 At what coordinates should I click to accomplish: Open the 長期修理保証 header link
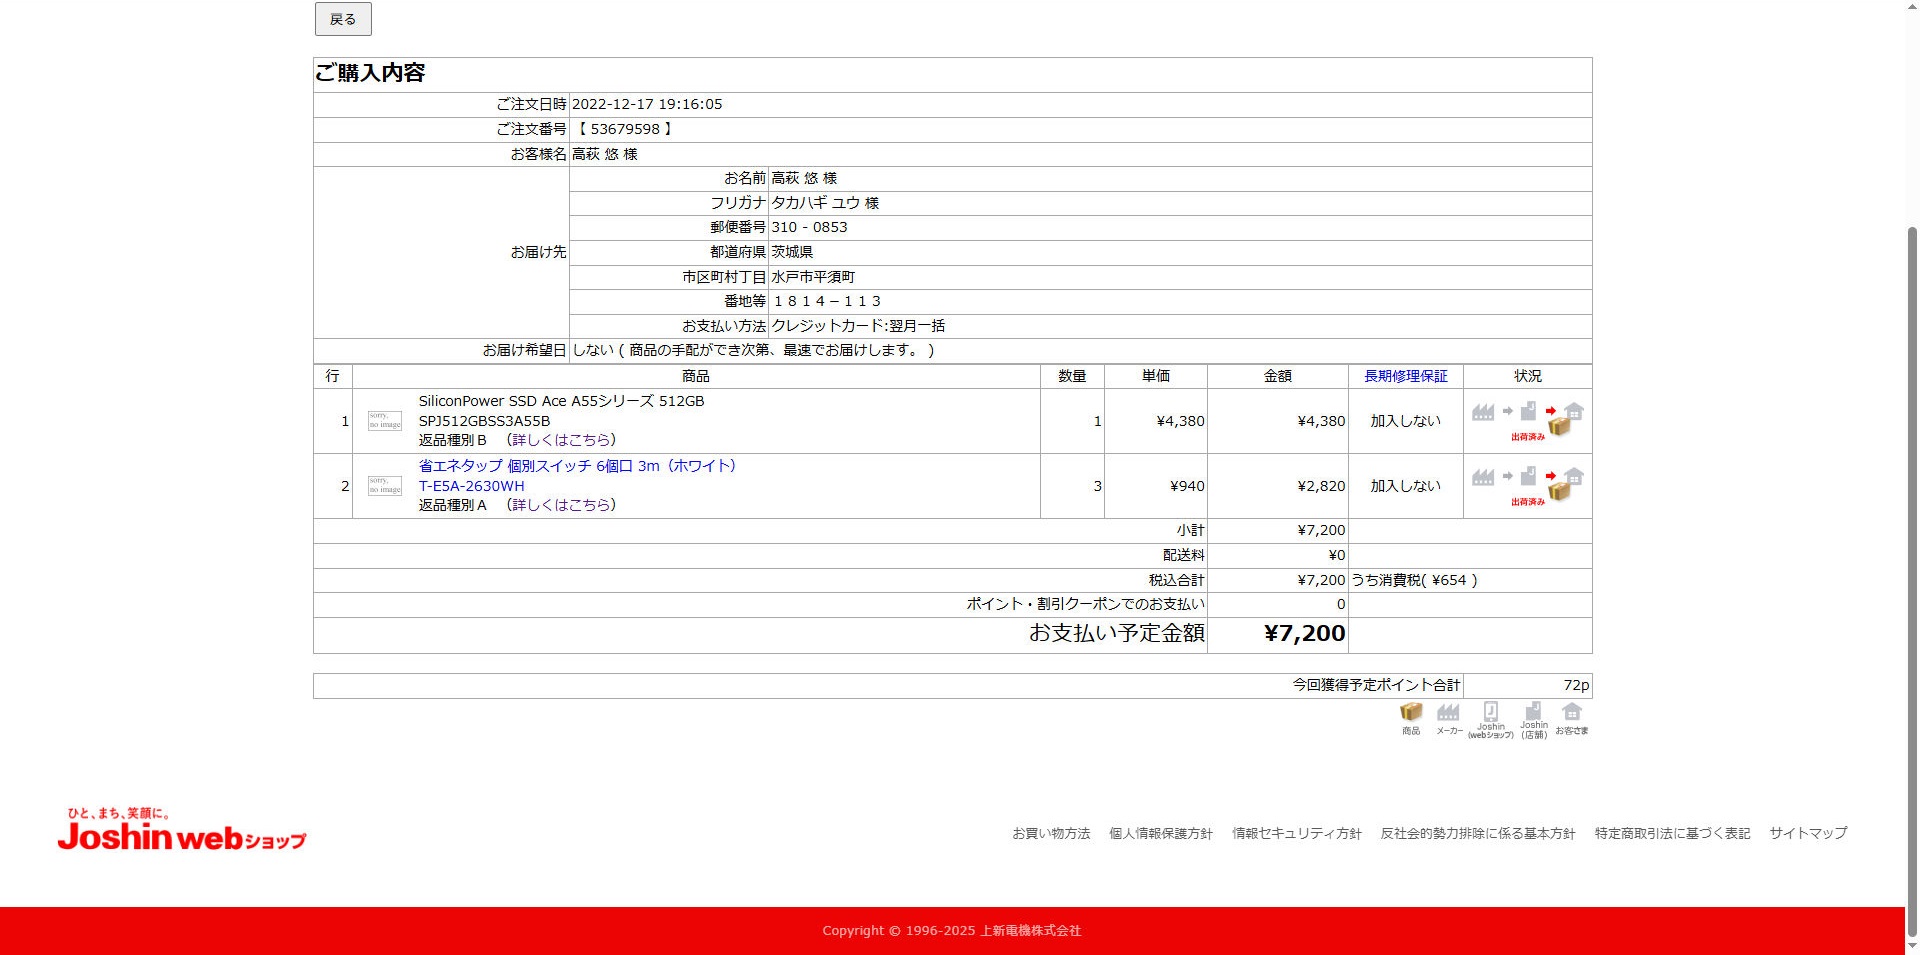pos(1405,376)
